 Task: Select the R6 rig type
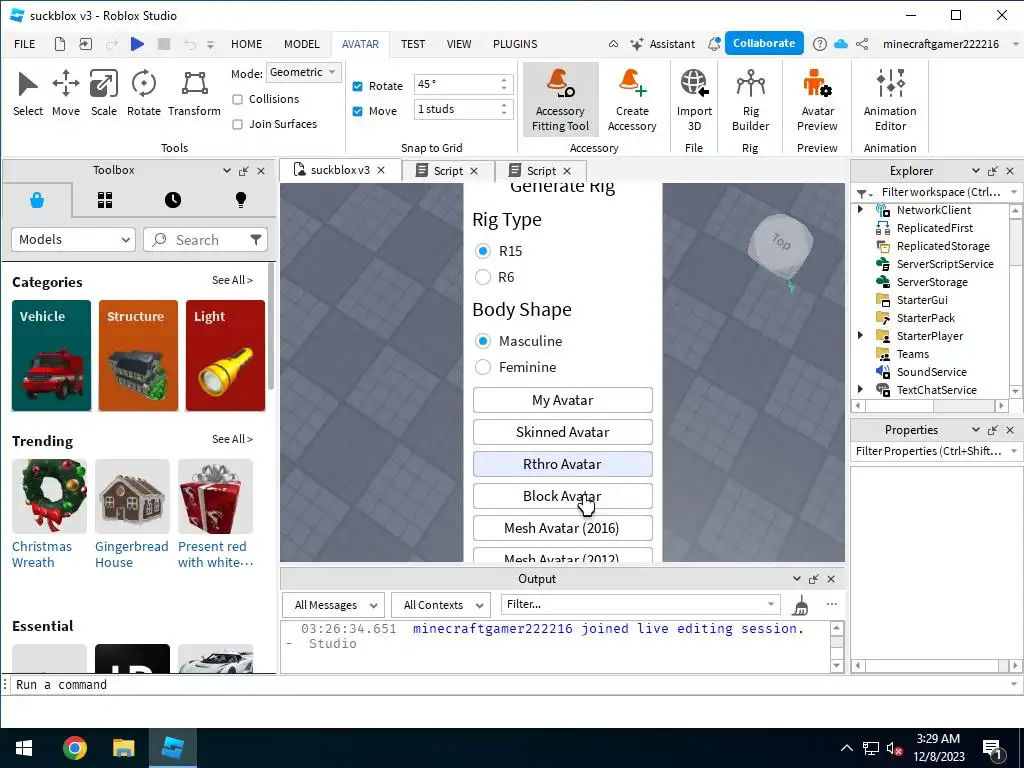[483, 277]
